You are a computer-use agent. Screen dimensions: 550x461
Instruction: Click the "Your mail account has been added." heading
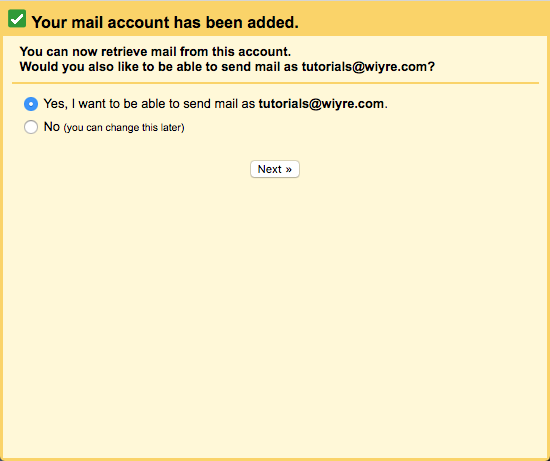pyautogui.click(x=165, y=22)
